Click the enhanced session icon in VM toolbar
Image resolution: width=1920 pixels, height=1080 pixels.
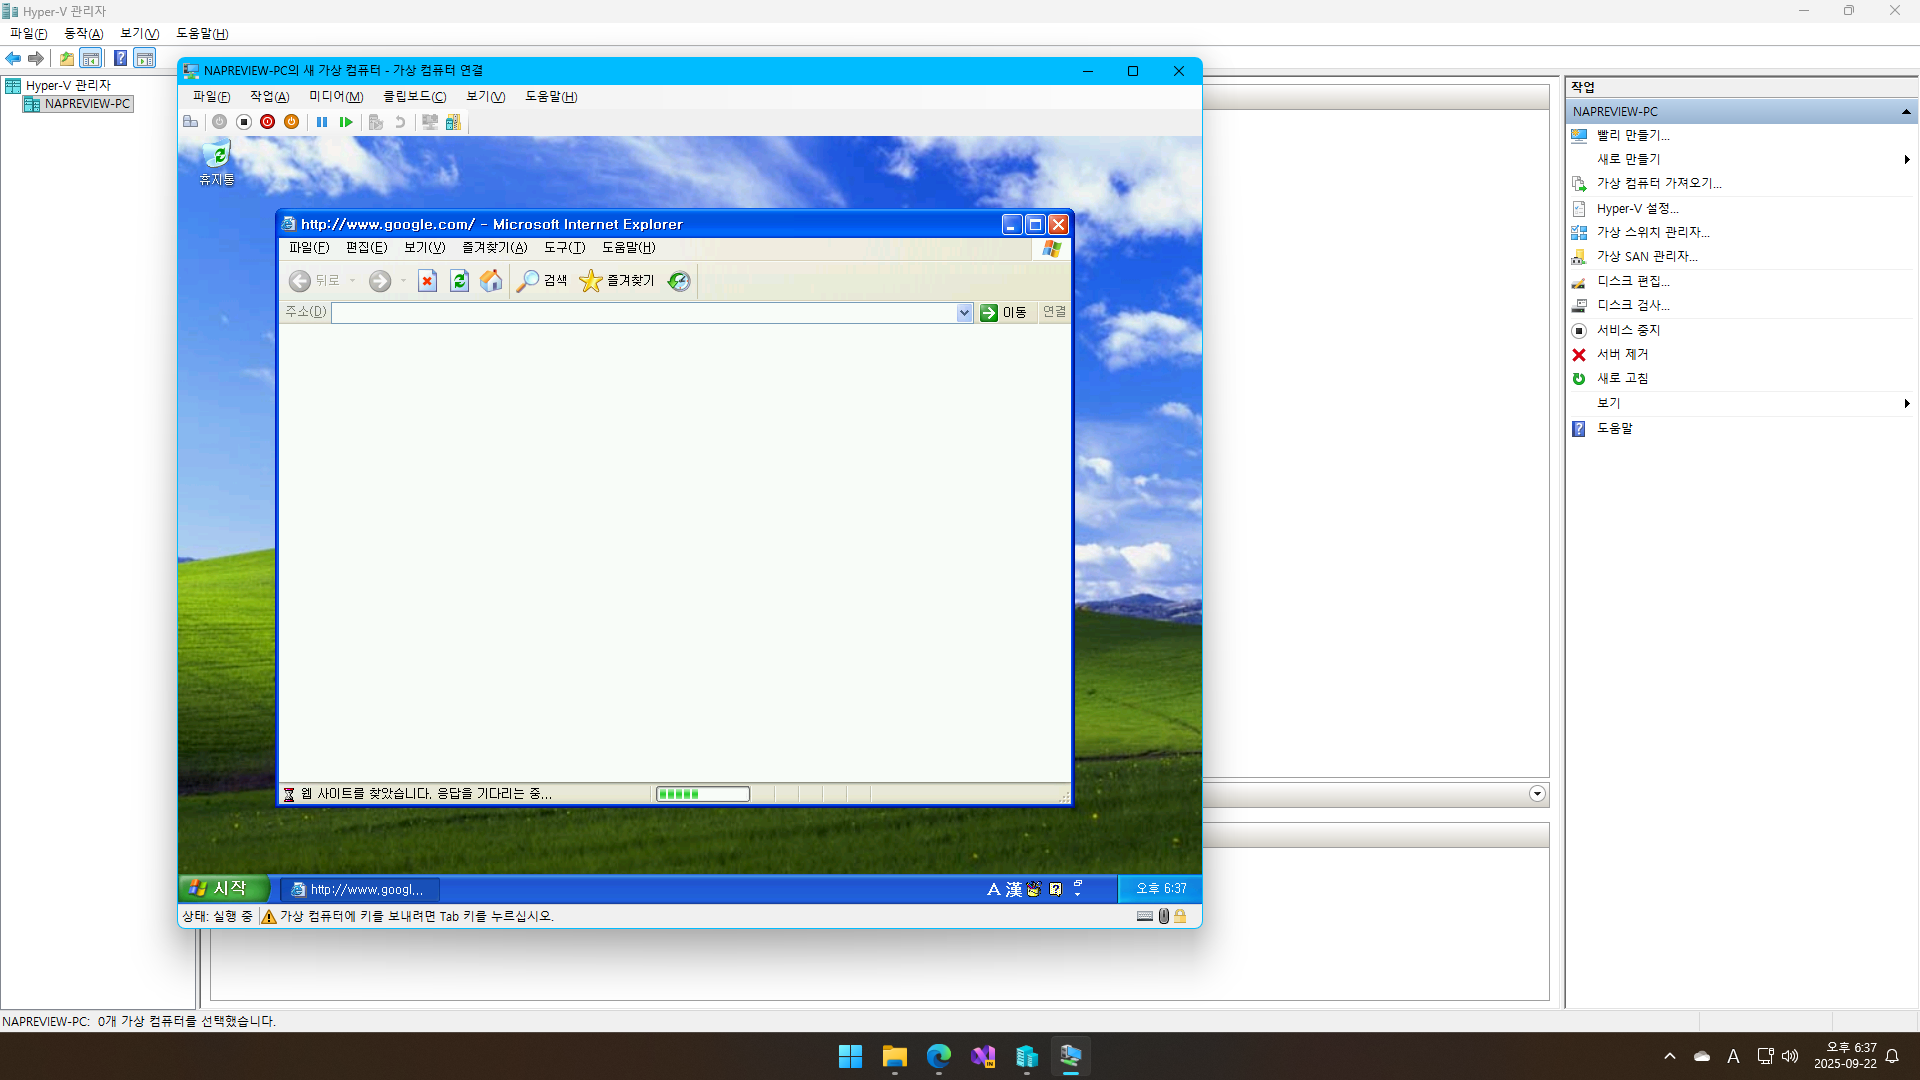[x=430, y=122]
